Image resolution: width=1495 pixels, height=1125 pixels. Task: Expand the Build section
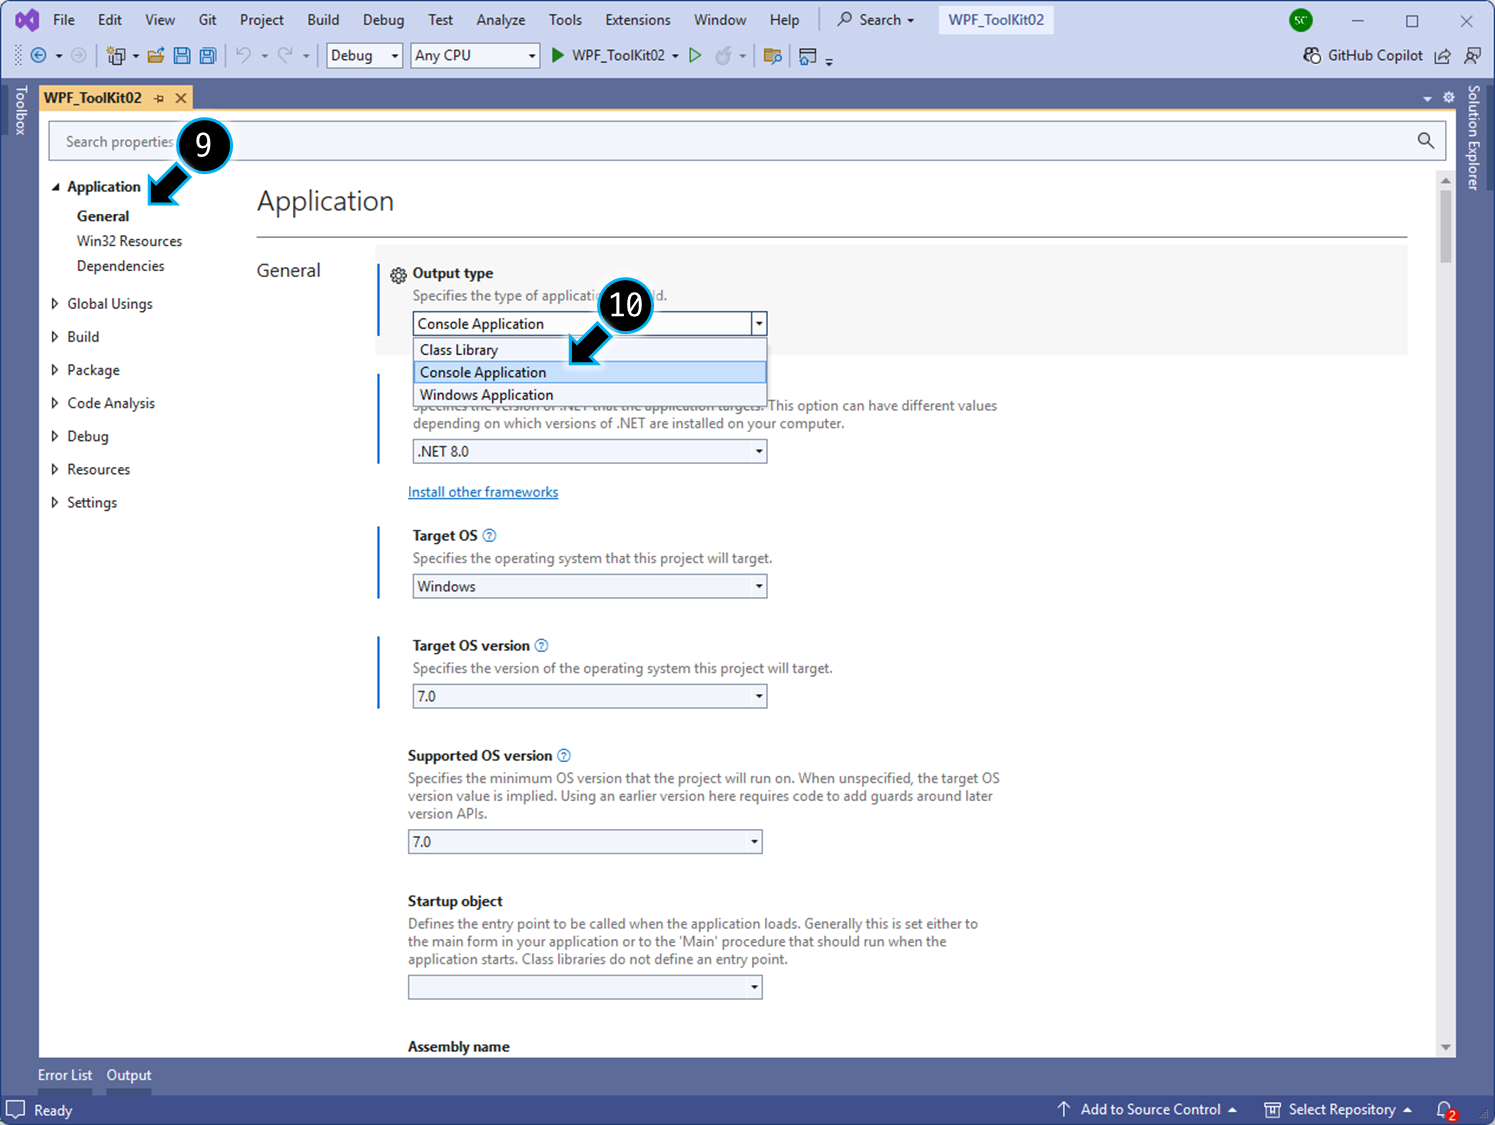tap(55, 337)
